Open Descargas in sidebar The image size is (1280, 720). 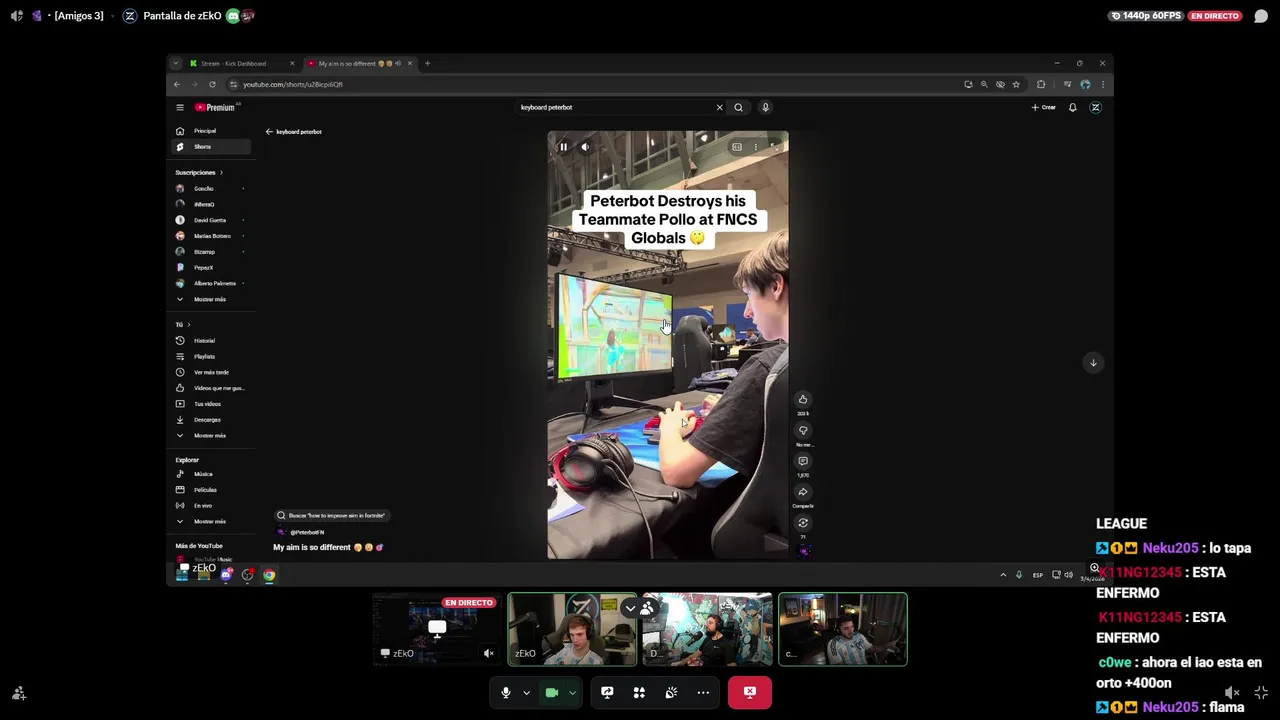tap(210, 420)
